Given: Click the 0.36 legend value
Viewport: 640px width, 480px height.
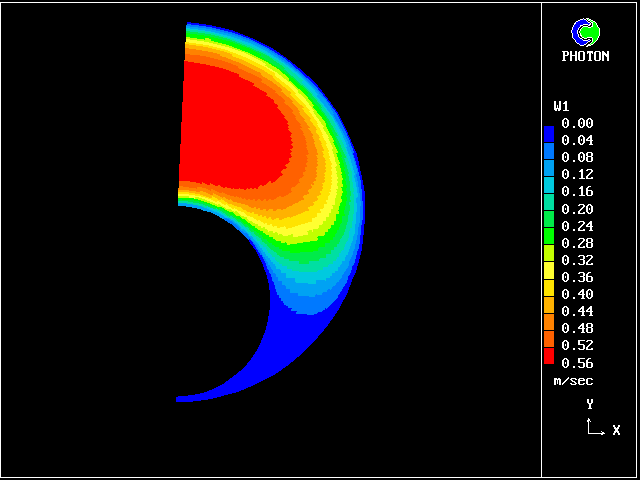Looking at the screenshot, I should pyautogui.click(x=577, y=277).
